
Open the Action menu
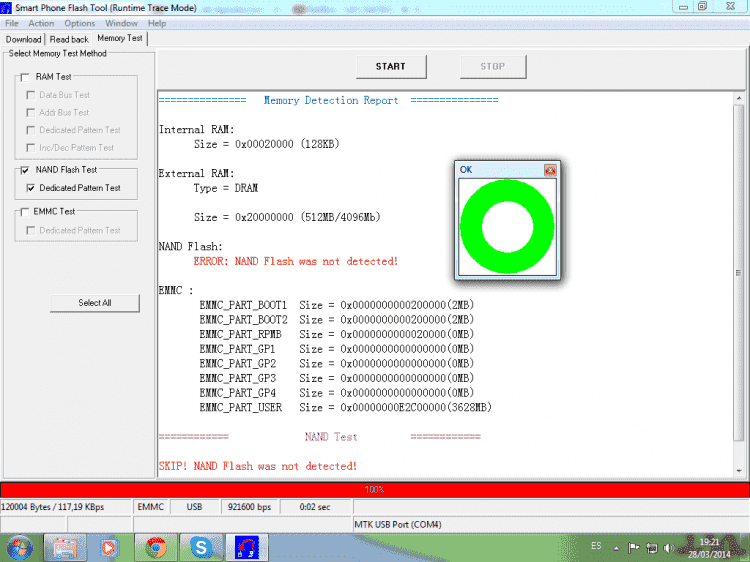click(x=41, y=23)
